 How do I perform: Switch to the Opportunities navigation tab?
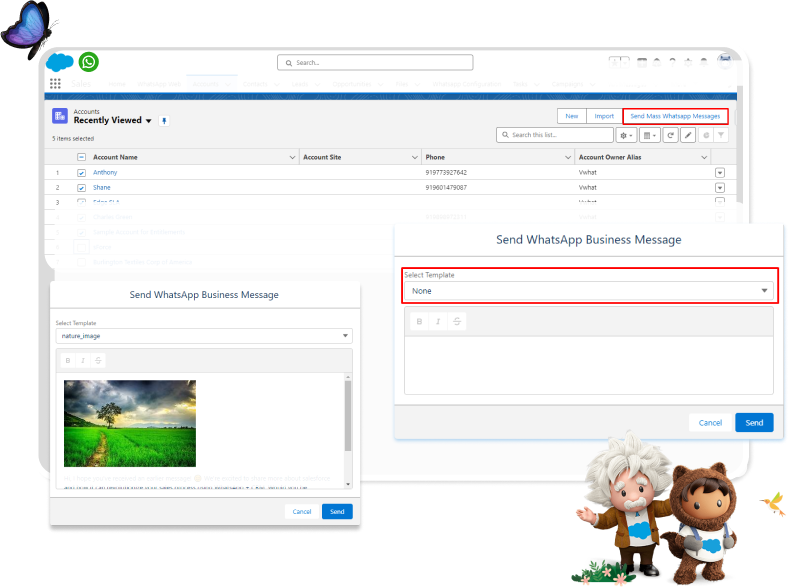coord(352,84)
